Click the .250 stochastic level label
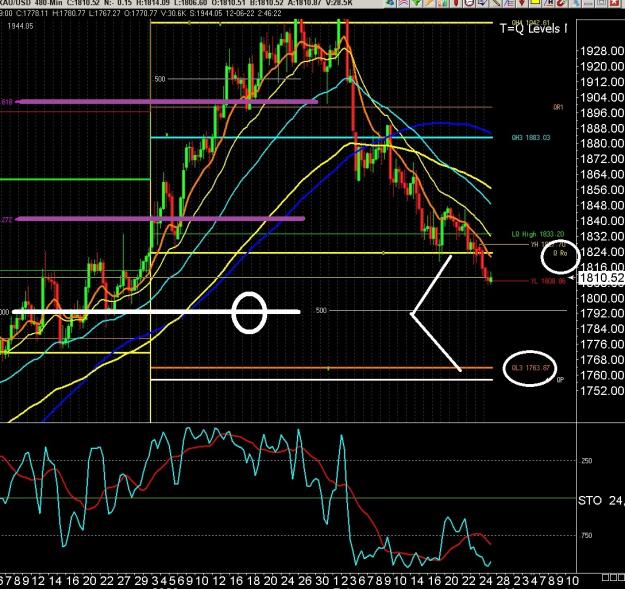Image resolution: width=625 pixels, height=589 pixels. tap(586, 461)
